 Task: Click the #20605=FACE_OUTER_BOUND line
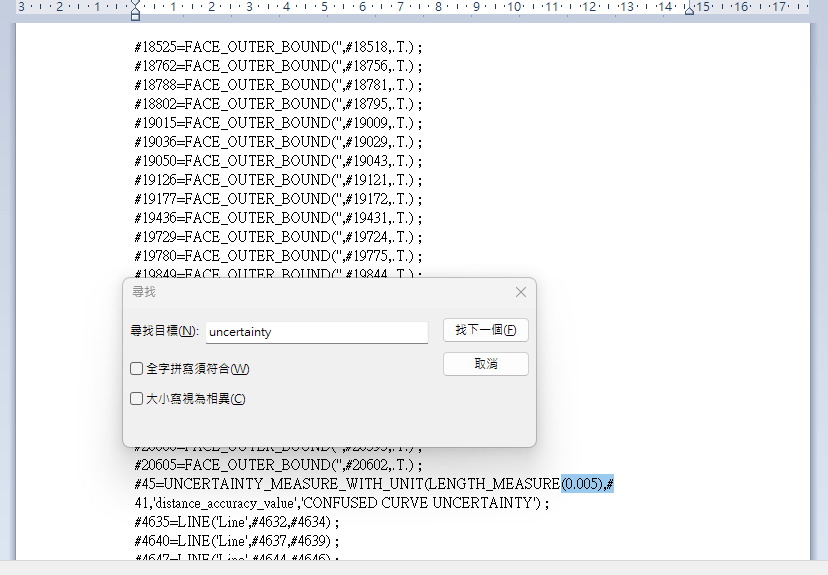[278, 465]
